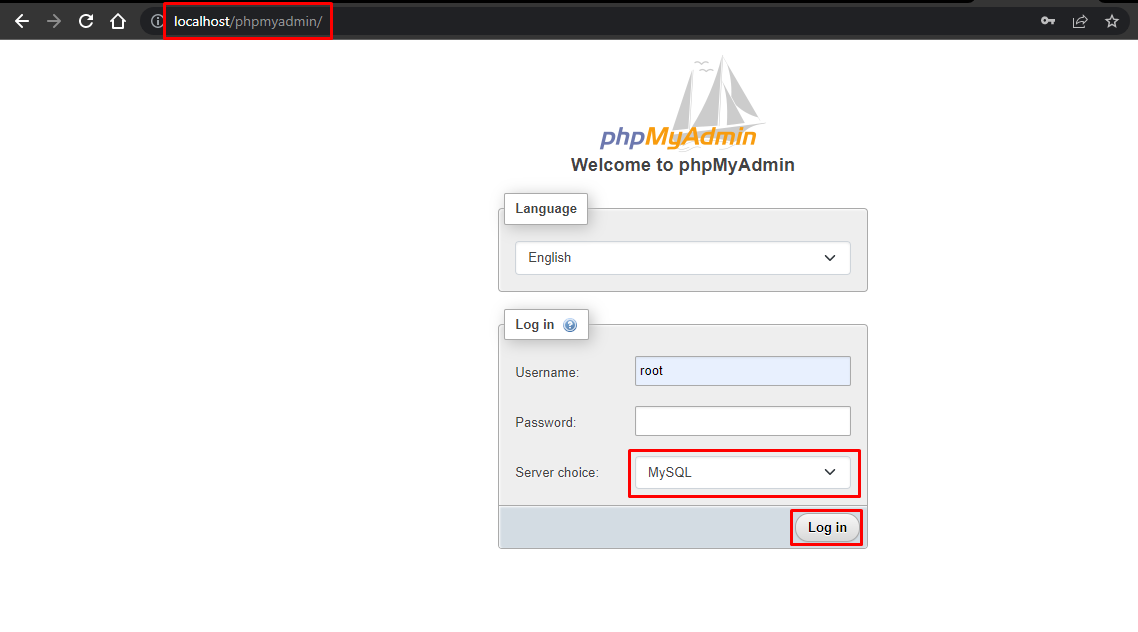Viewport: 1138px width, 632px height.
Task: Bookmark this page with star icon
Action: pos(1112,21)
